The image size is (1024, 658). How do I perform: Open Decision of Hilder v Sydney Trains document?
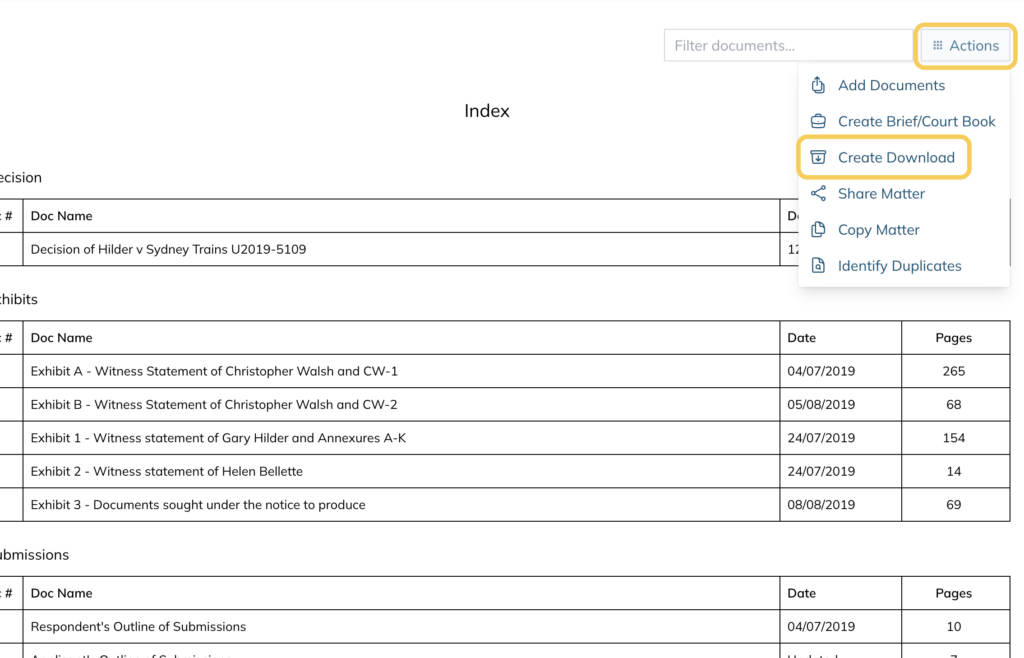pos(168,249)
